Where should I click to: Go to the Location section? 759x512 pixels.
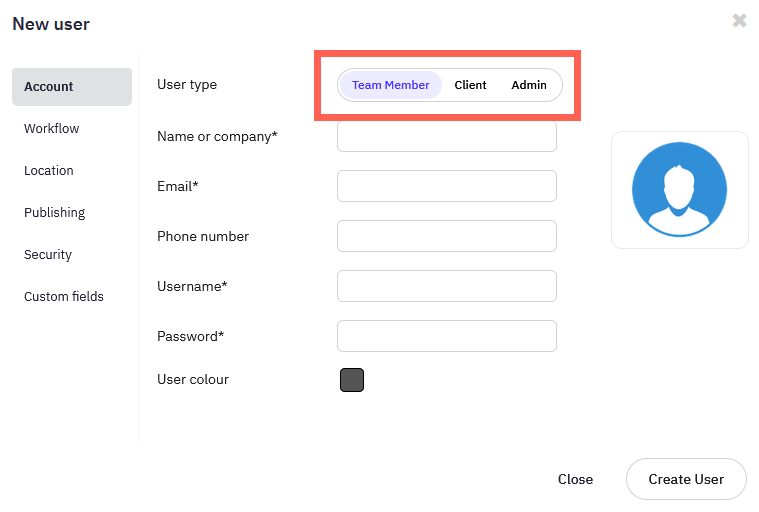pos(48,171)
